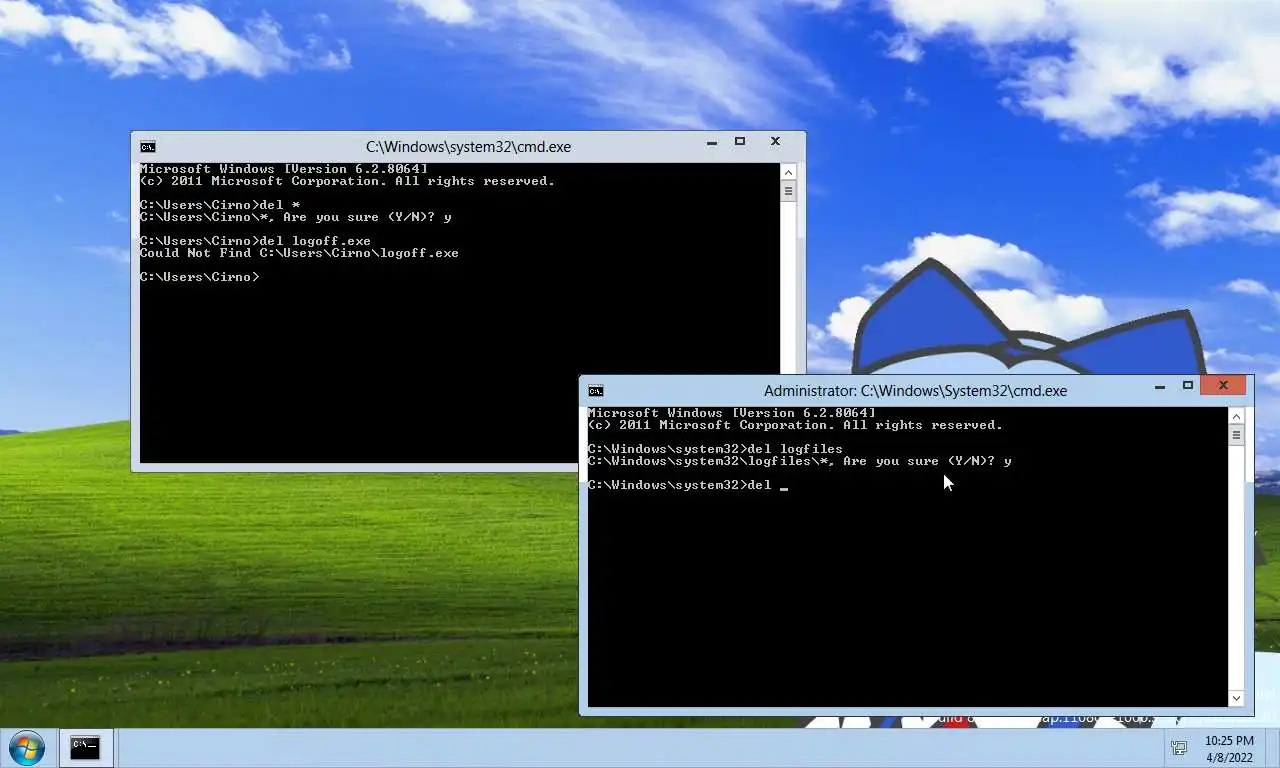This screenshot has width=1280, height=768.
Task: Close the Administrator cmd window
Action: pyautogui.click(x=1223, y=386)
